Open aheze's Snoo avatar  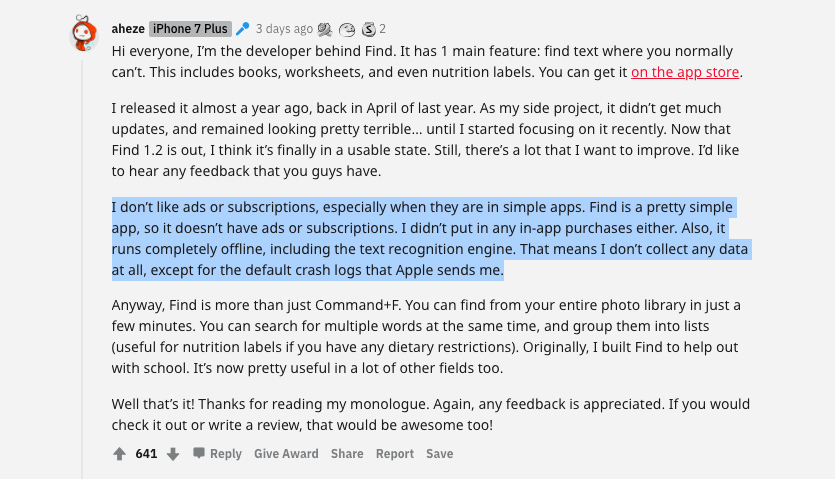click(86, 33)
